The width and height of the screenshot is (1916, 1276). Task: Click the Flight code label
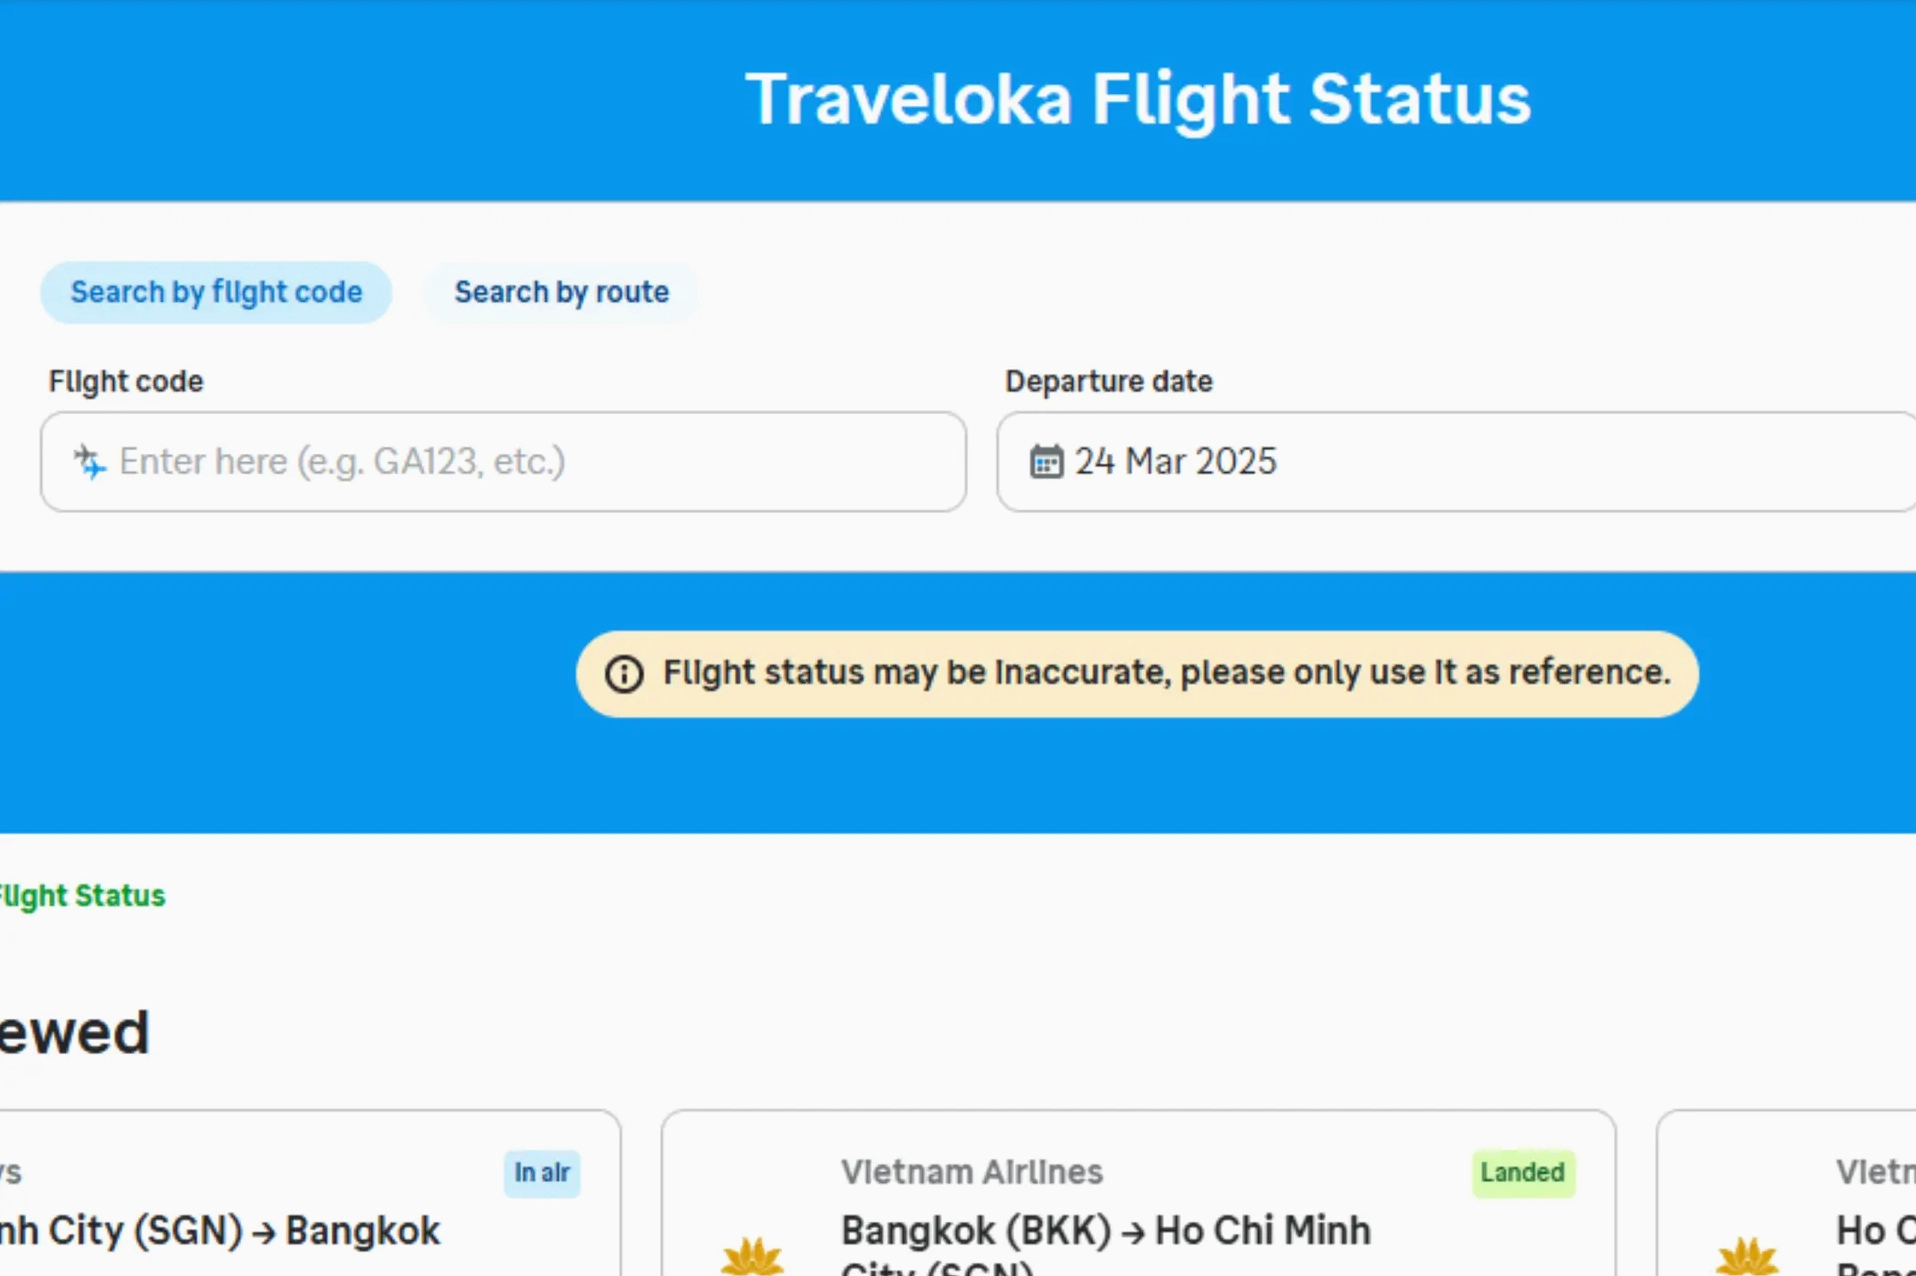(126, 381)
